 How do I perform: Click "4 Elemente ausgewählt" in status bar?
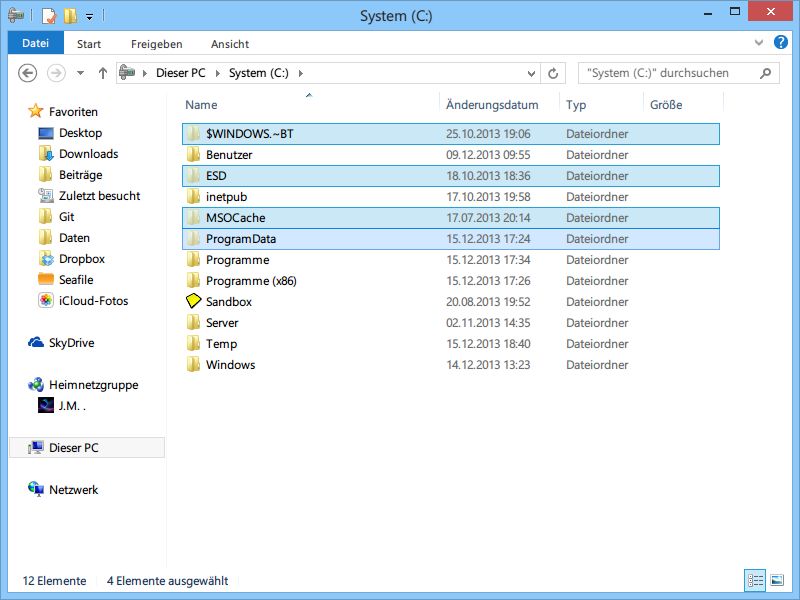[167, 581]
